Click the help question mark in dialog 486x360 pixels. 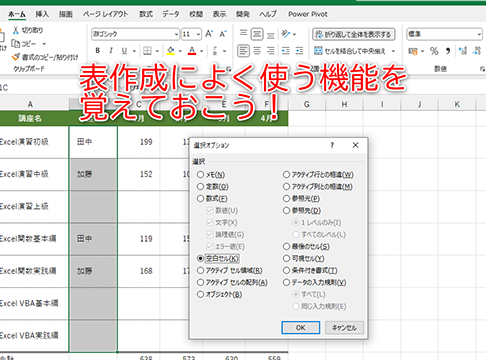[332, 145]
